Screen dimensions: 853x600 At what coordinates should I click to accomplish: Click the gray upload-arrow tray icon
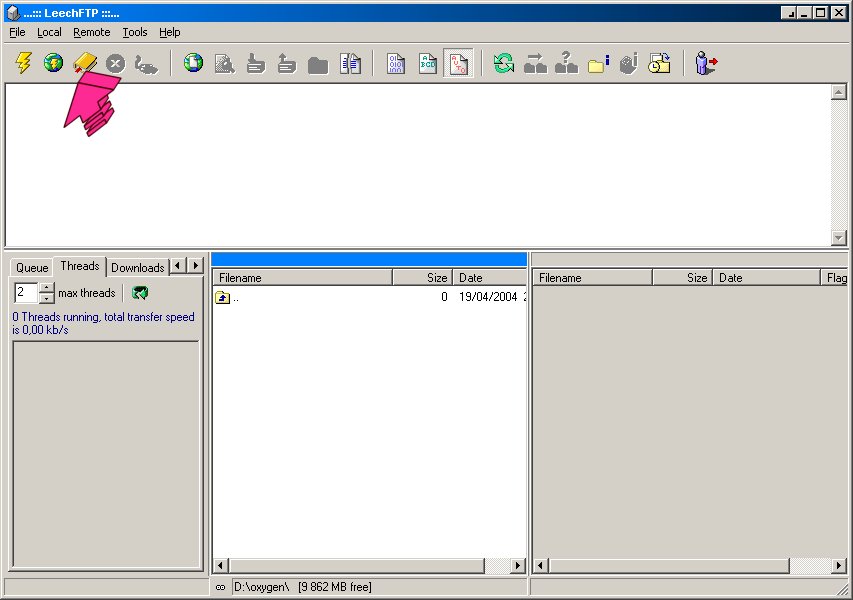[287, 64]
